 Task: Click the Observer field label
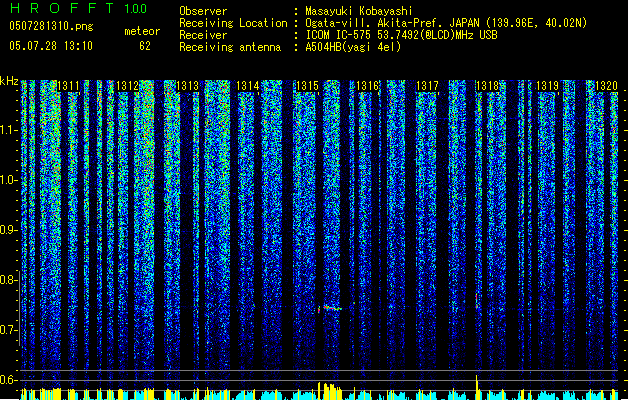coord(203,11)
